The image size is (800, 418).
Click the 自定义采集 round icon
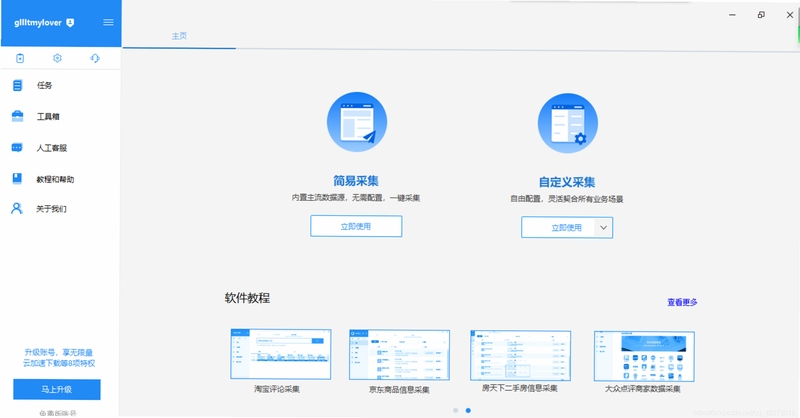pos(567,123)
